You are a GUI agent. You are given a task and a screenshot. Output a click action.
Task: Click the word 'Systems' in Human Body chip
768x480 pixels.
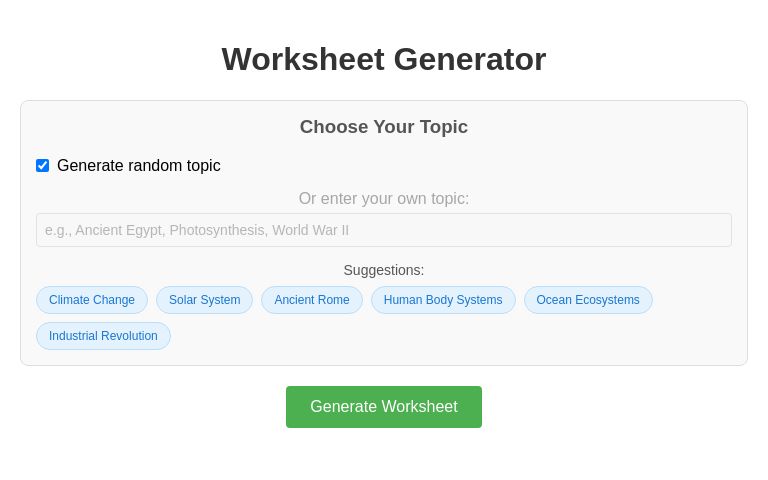tap(481, 300)
